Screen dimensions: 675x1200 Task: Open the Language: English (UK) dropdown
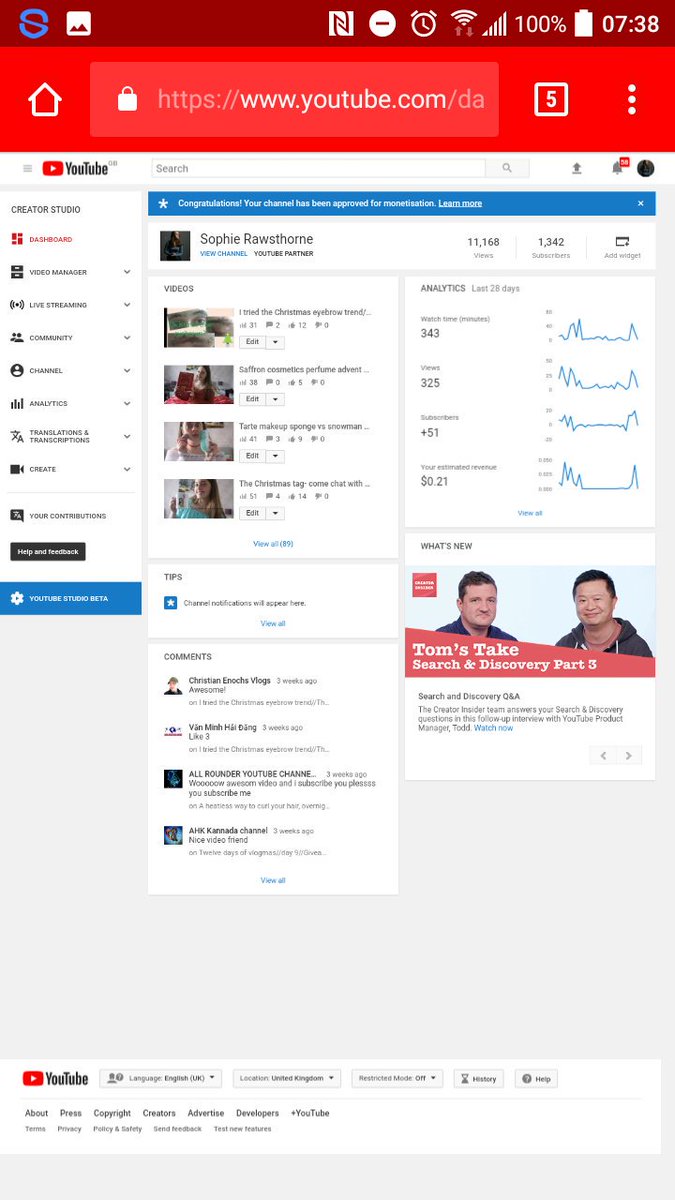(160, 1078)
